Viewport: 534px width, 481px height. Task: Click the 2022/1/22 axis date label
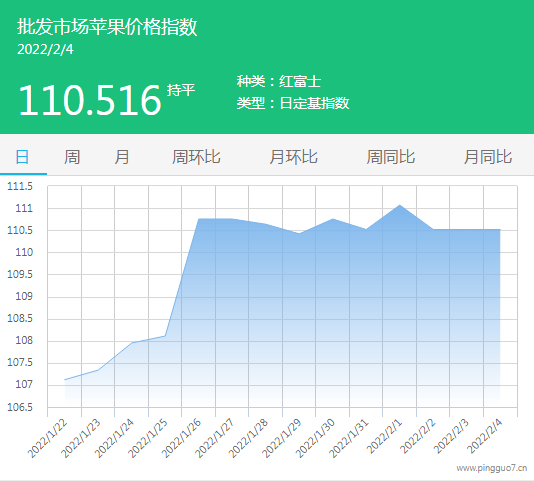pos(48,438)
